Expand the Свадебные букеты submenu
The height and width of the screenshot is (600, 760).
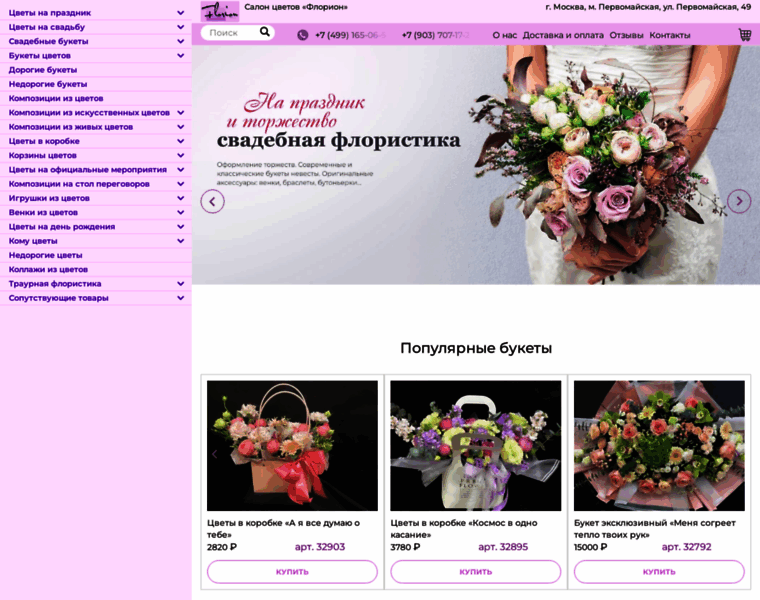[x=181, y=42]
